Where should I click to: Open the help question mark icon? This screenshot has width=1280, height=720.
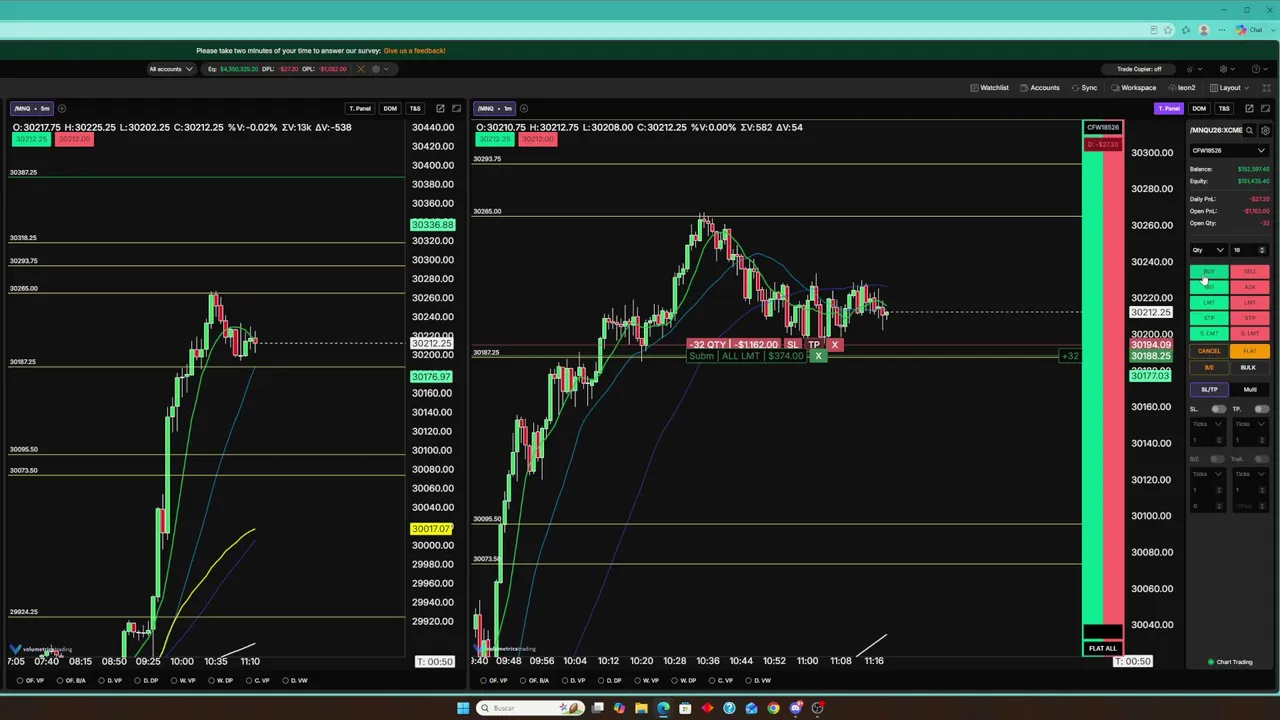point(1256,69)
